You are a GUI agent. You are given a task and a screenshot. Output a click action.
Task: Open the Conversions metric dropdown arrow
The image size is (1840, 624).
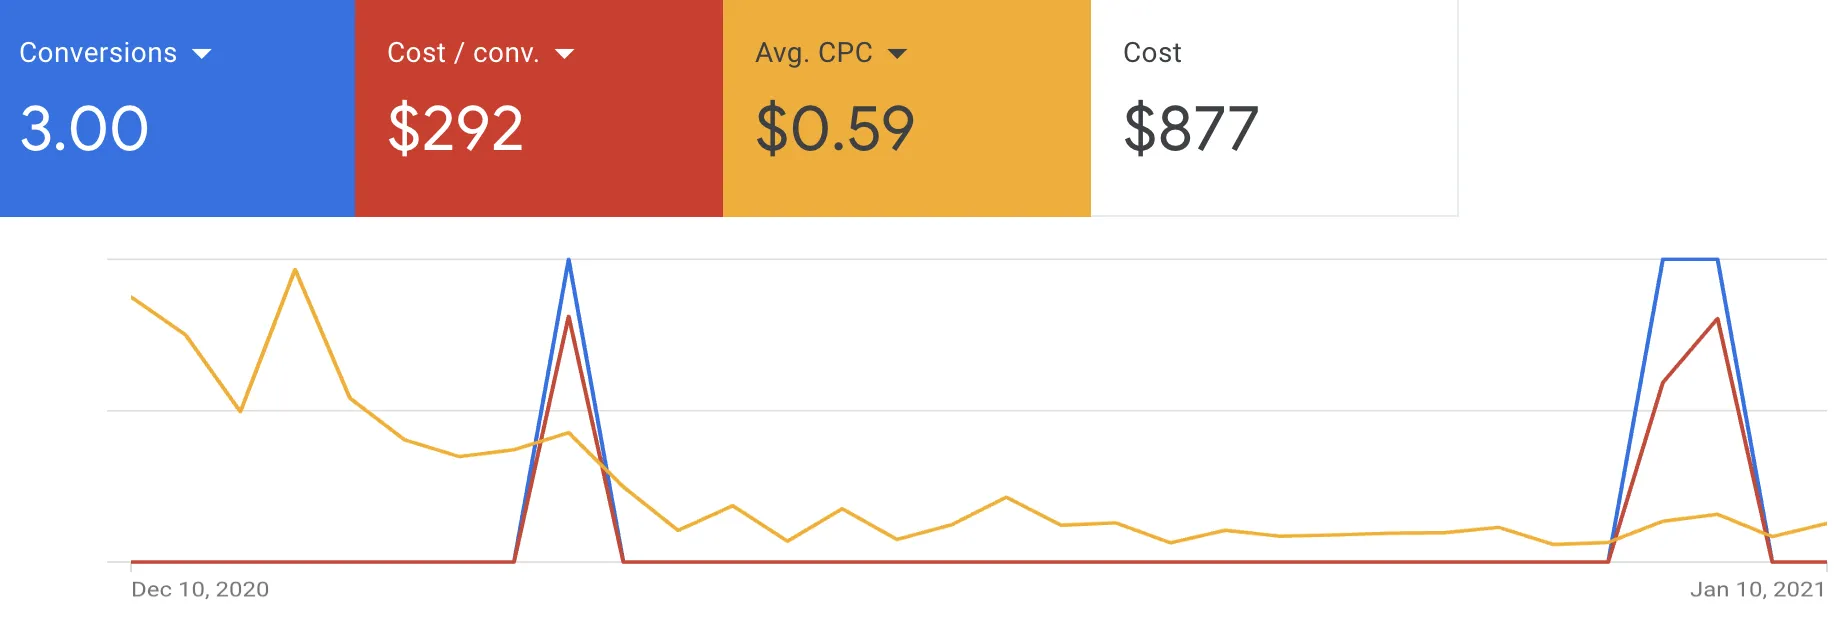202,54
